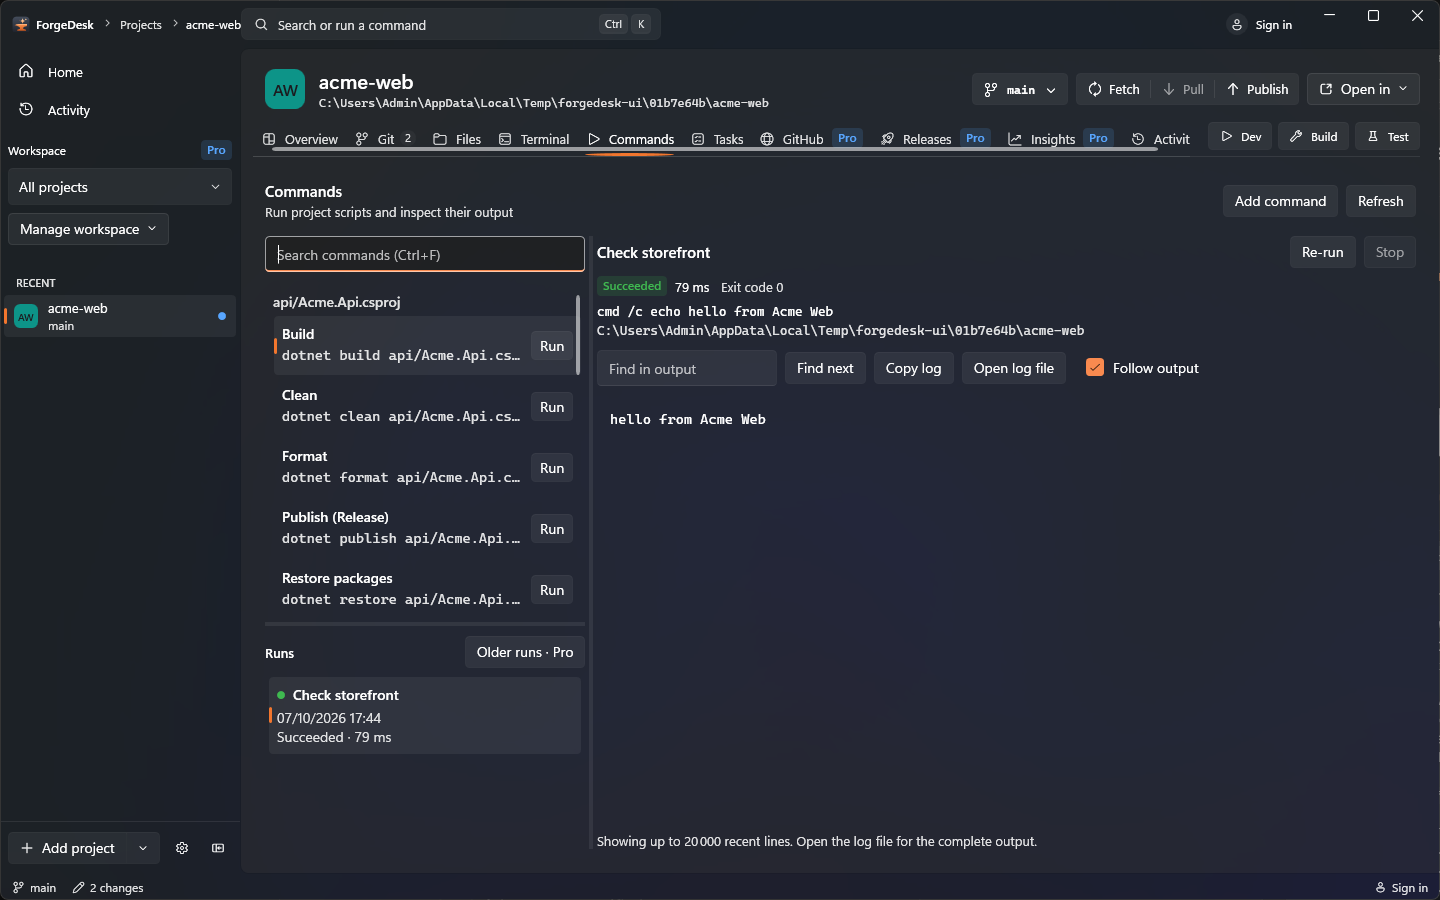Click the Pull button

coord(1183,89)
